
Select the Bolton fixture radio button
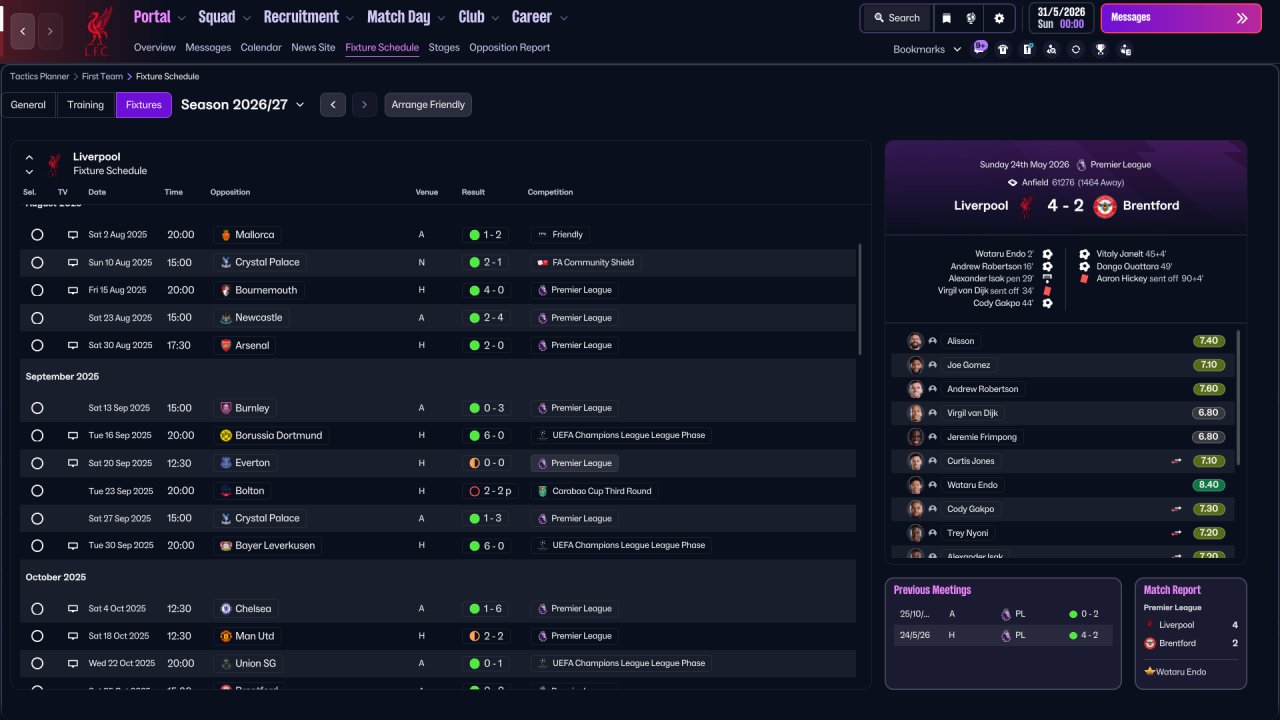(x=37, y=491)
